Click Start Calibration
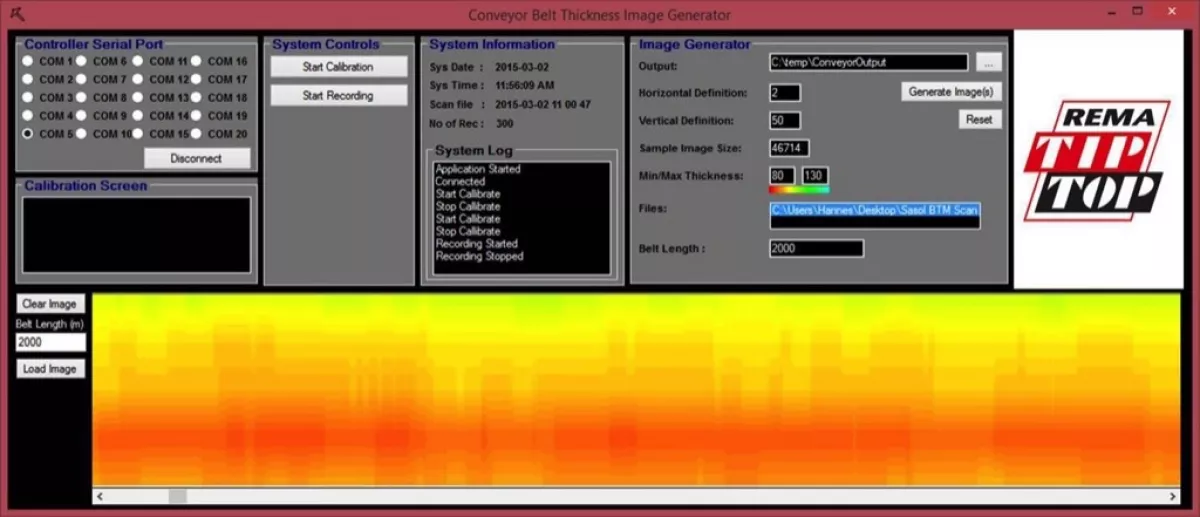The width and height of the screenshot is (1200, 517). pyautogui.click(x=338, y=67)
